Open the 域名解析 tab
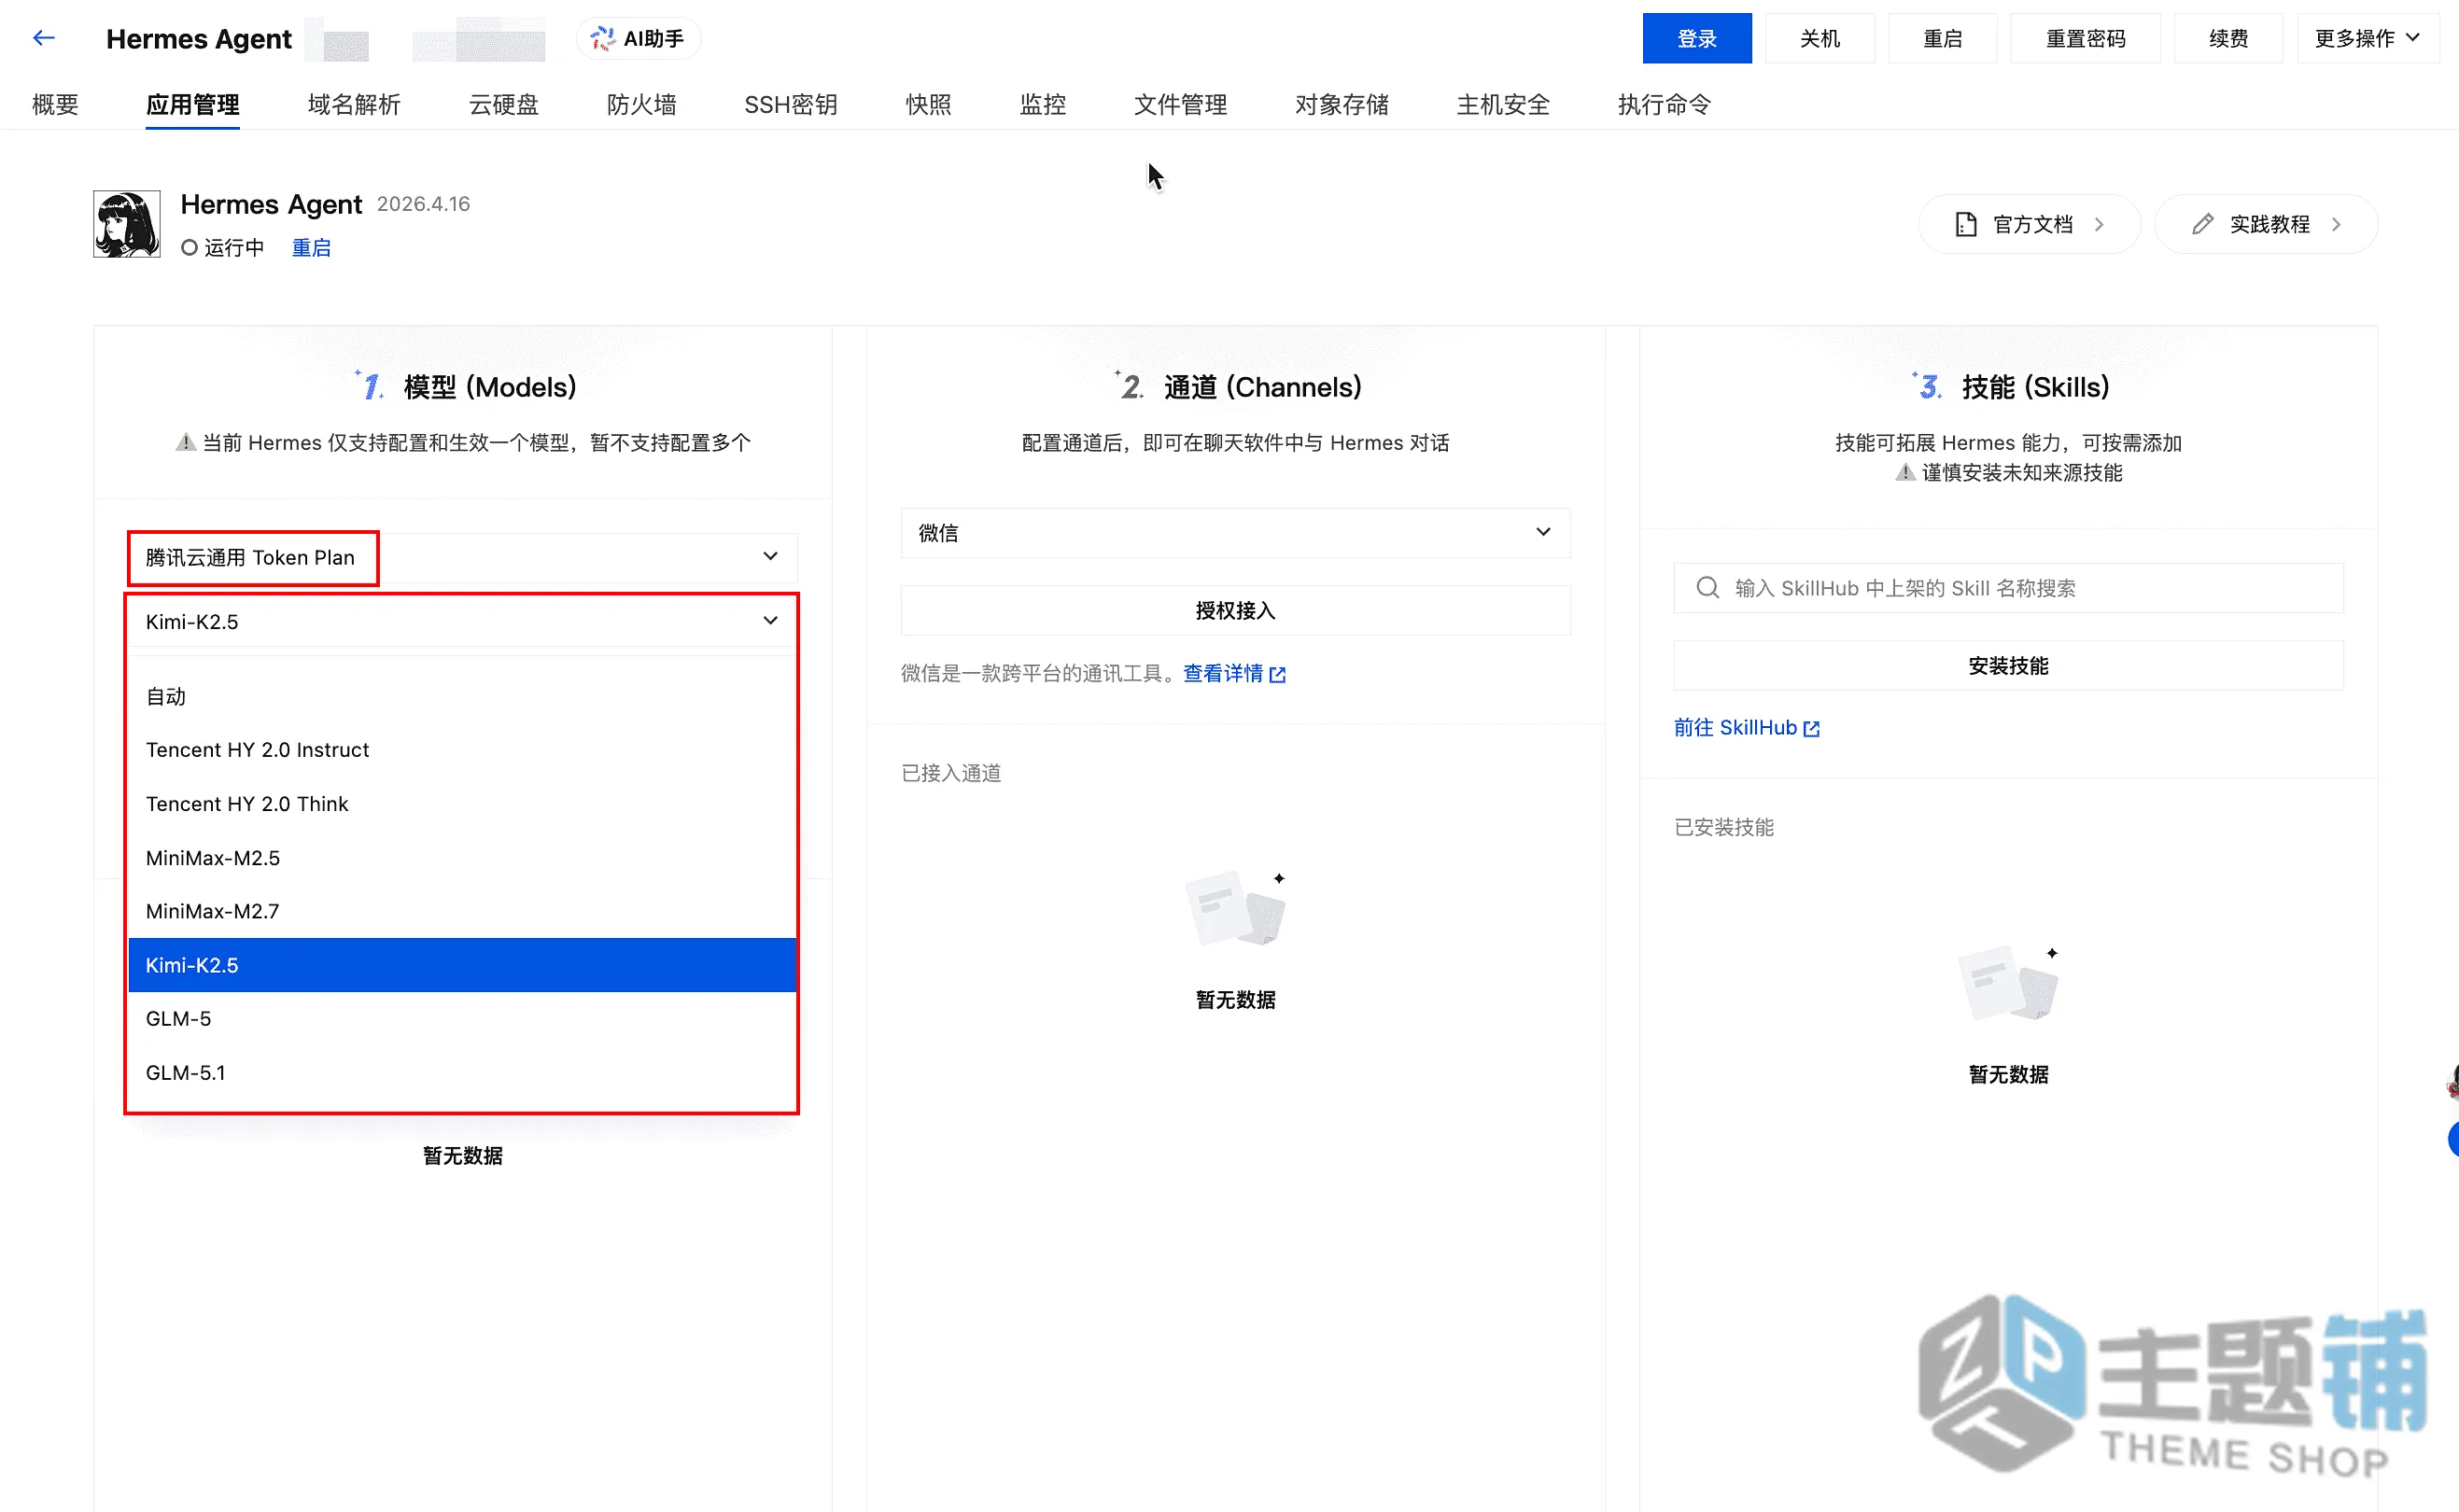Image resolution: width=2459 pixels, height=1512 pixels. coord(354,104)
